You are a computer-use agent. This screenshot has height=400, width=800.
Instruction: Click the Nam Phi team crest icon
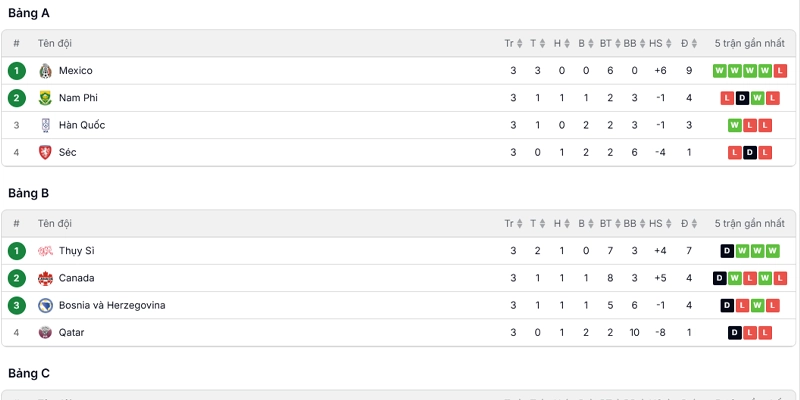[45, 98]
